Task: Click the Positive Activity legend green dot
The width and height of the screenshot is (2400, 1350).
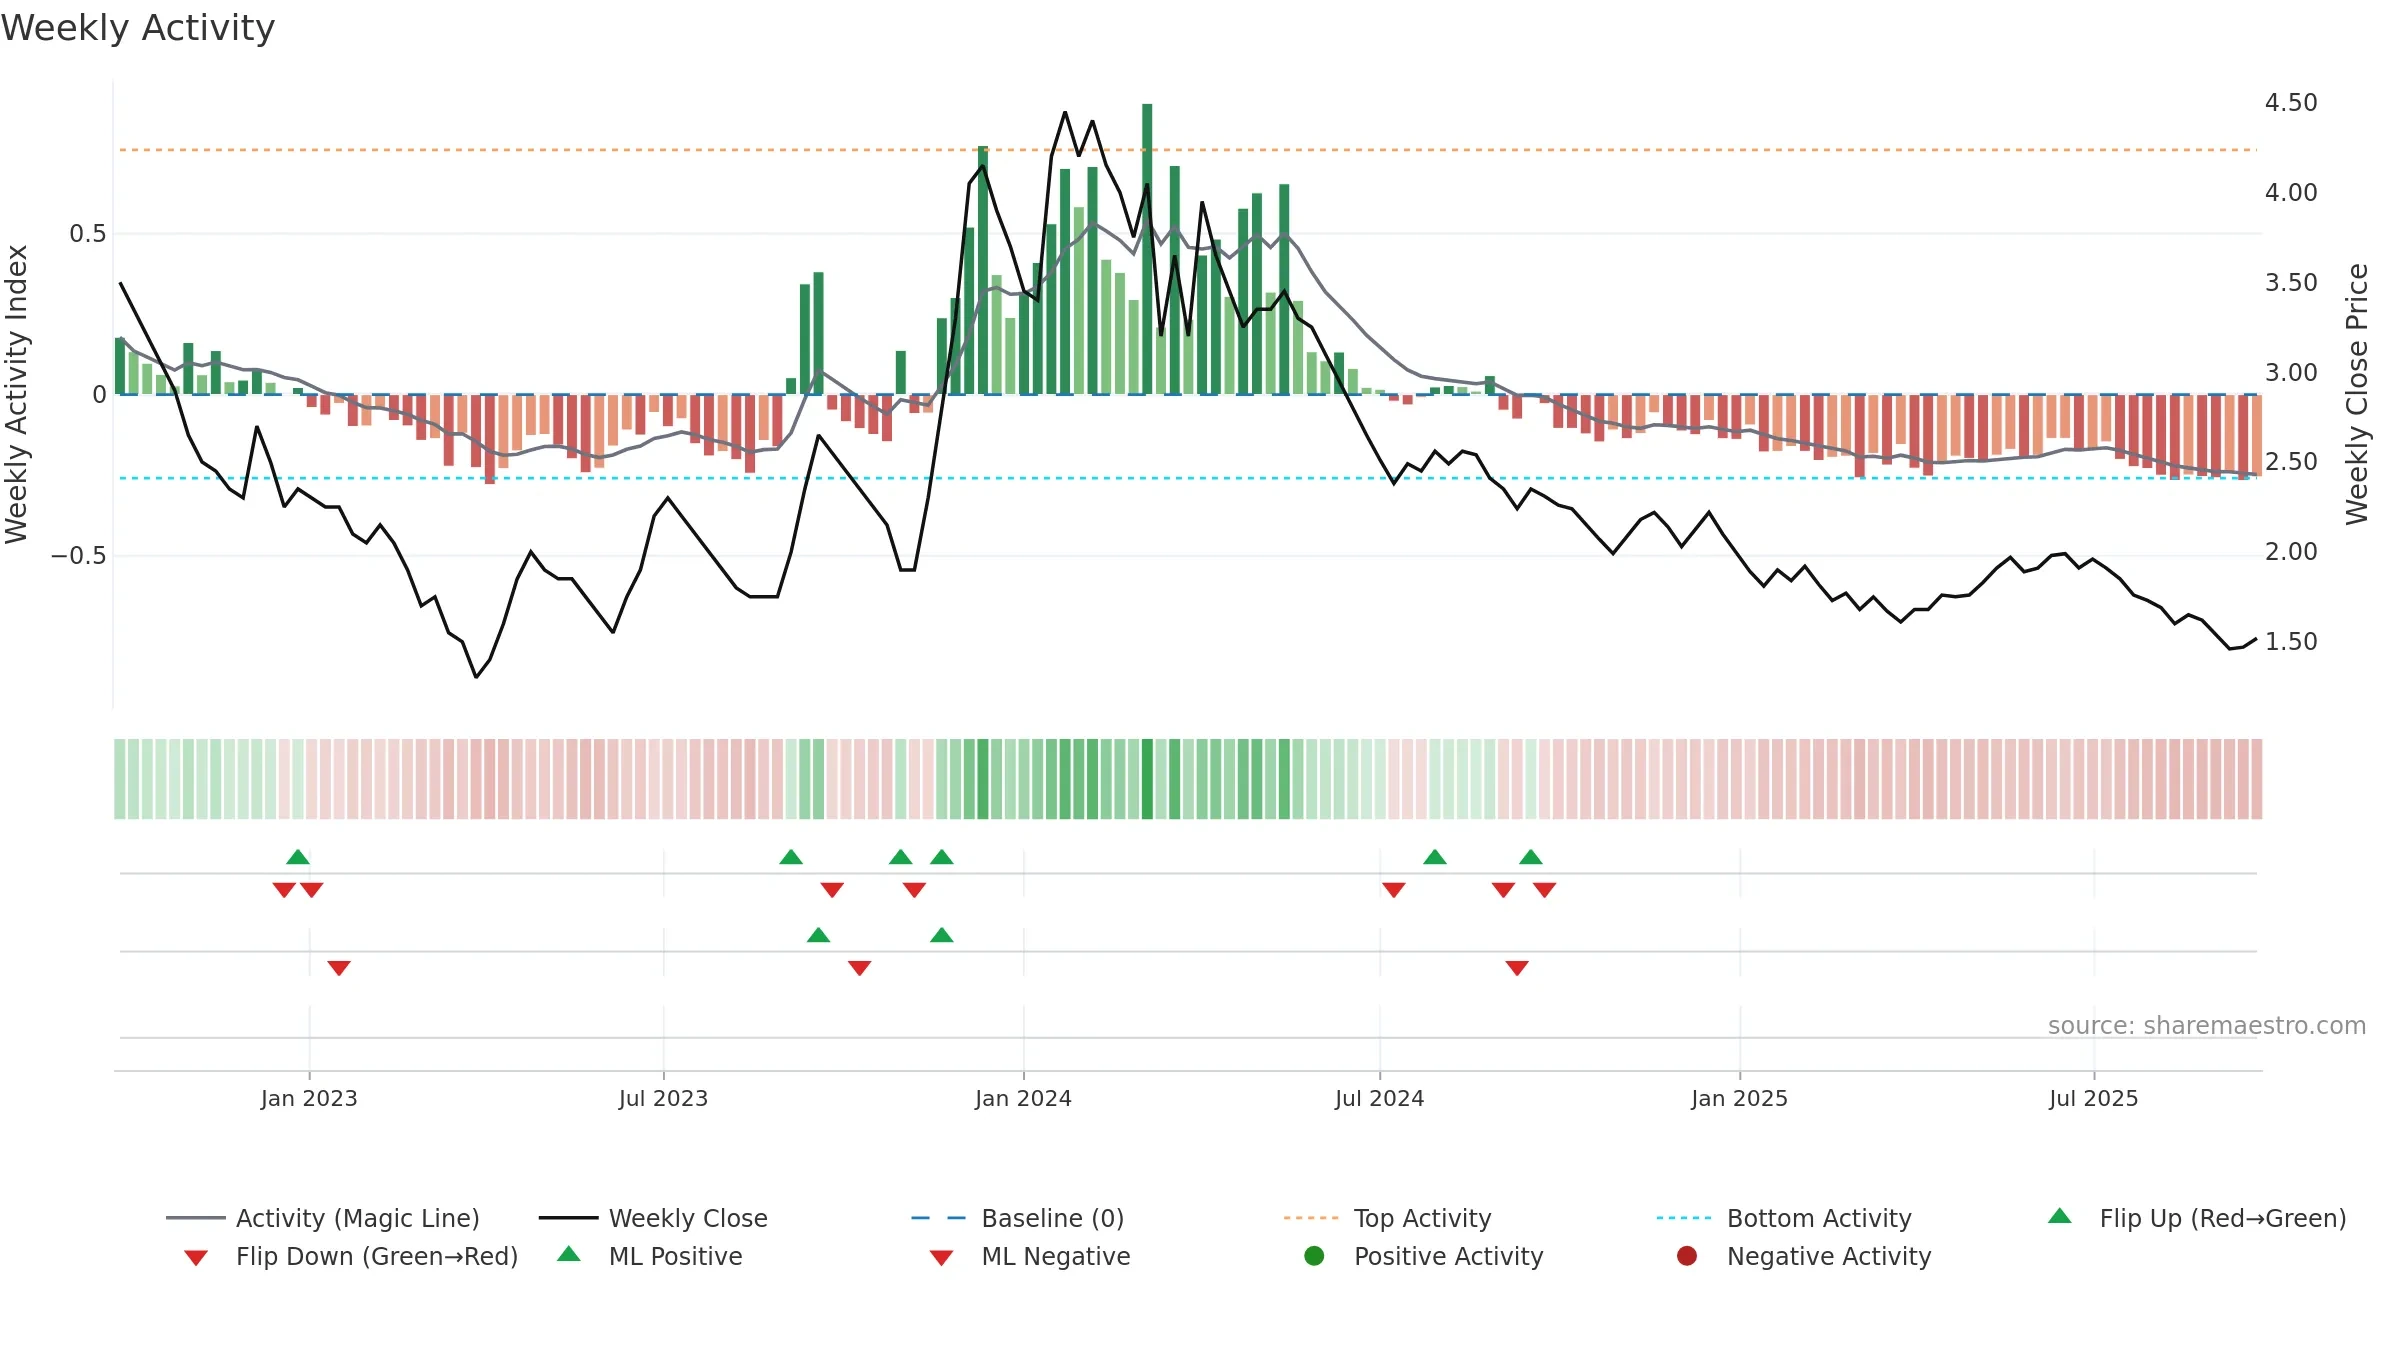Action: [1314, 1255]
